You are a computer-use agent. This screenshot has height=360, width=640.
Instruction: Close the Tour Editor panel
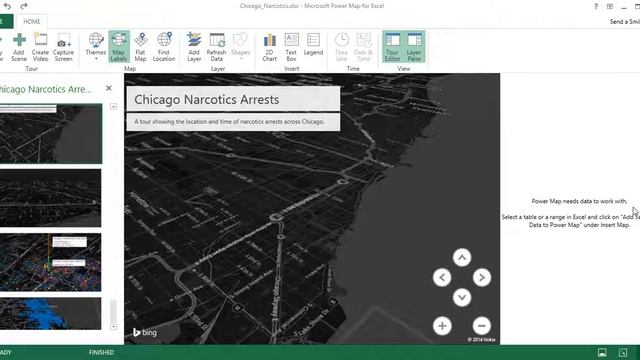pos(109,88)
